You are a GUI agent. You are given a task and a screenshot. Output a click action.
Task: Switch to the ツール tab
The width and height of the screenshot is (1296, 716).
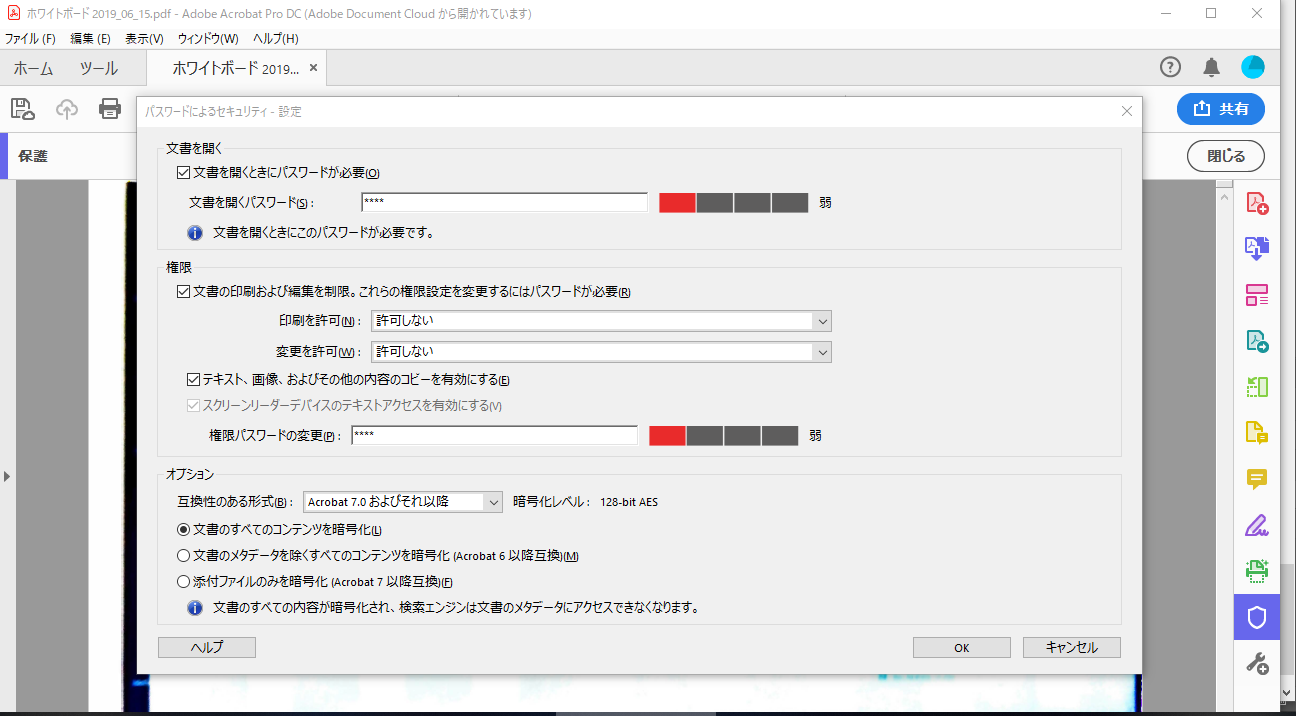[98, 69]
